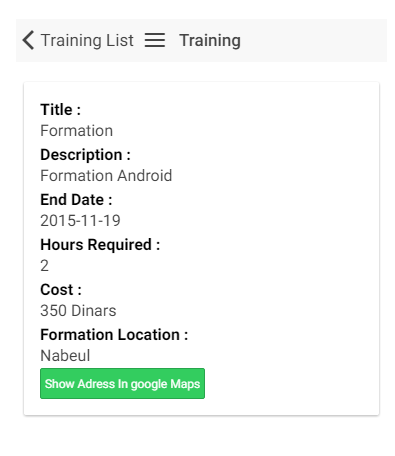Select the Formation Android description text
395x456 pixels.
[x=106, y=175]
